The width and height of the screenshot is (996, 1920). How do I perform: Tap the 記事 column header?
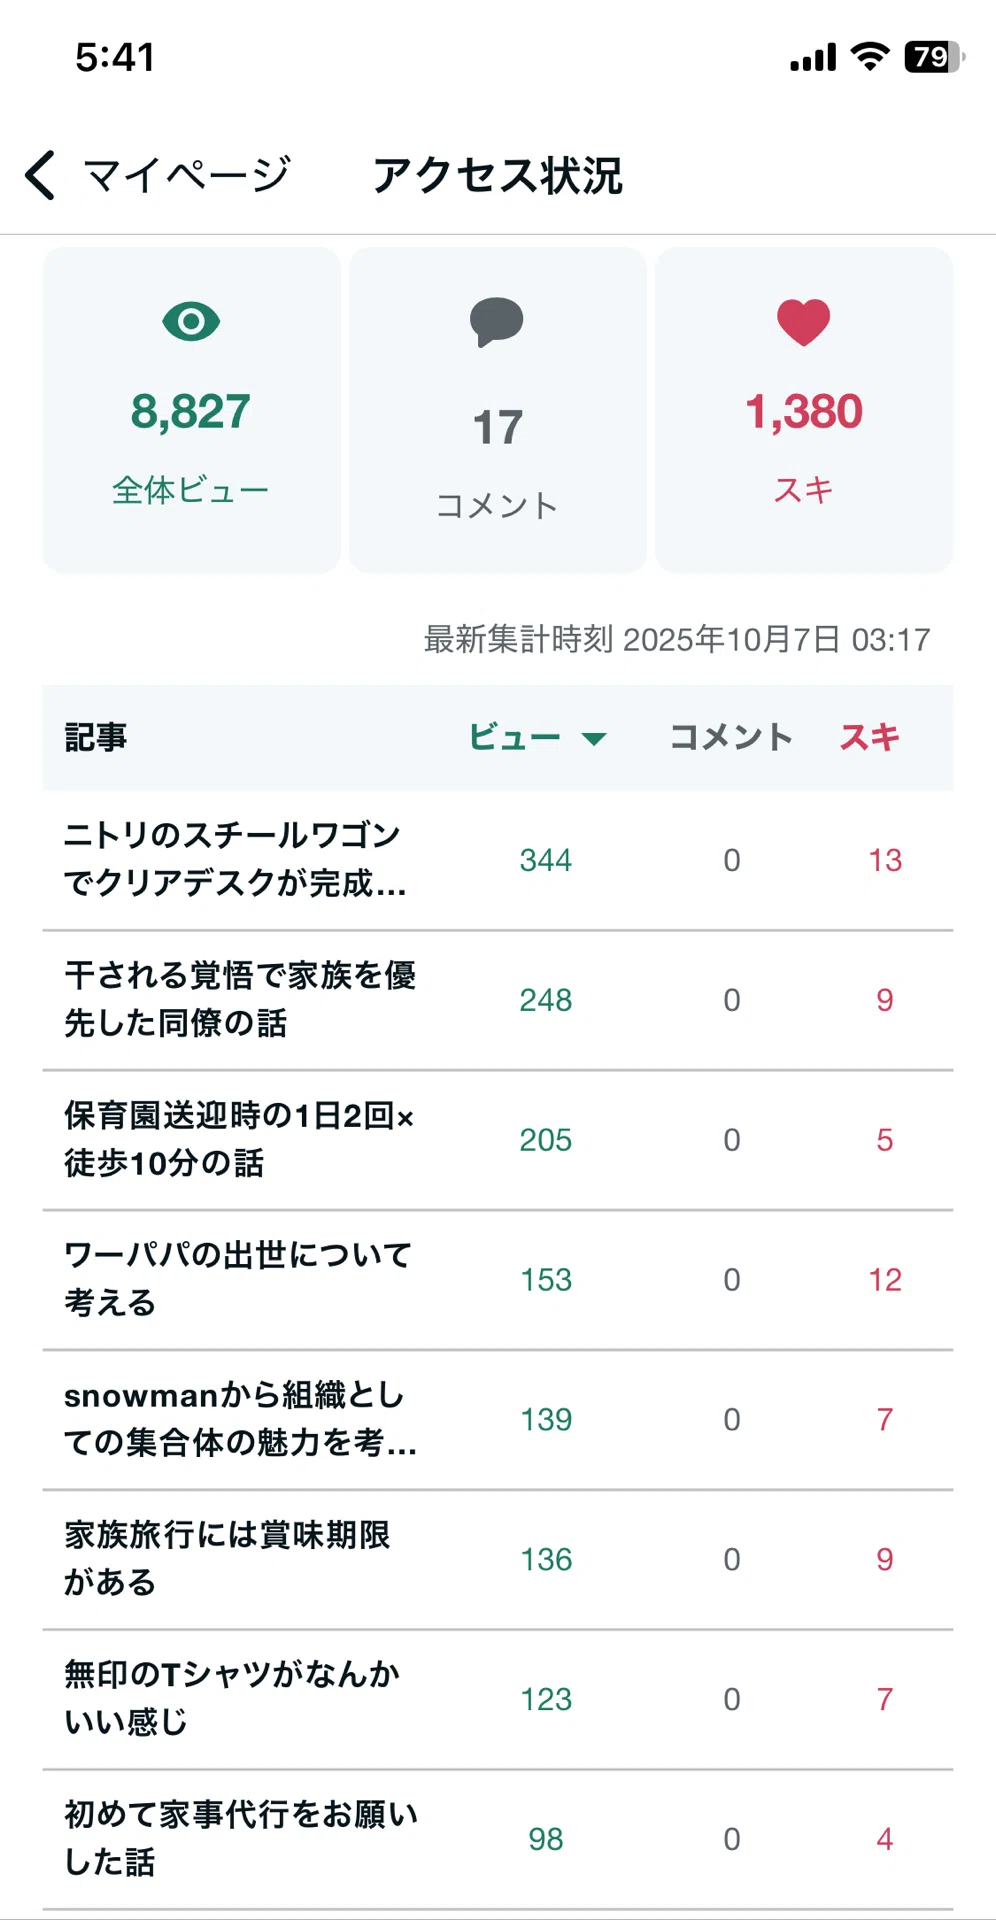pos(96,738)
